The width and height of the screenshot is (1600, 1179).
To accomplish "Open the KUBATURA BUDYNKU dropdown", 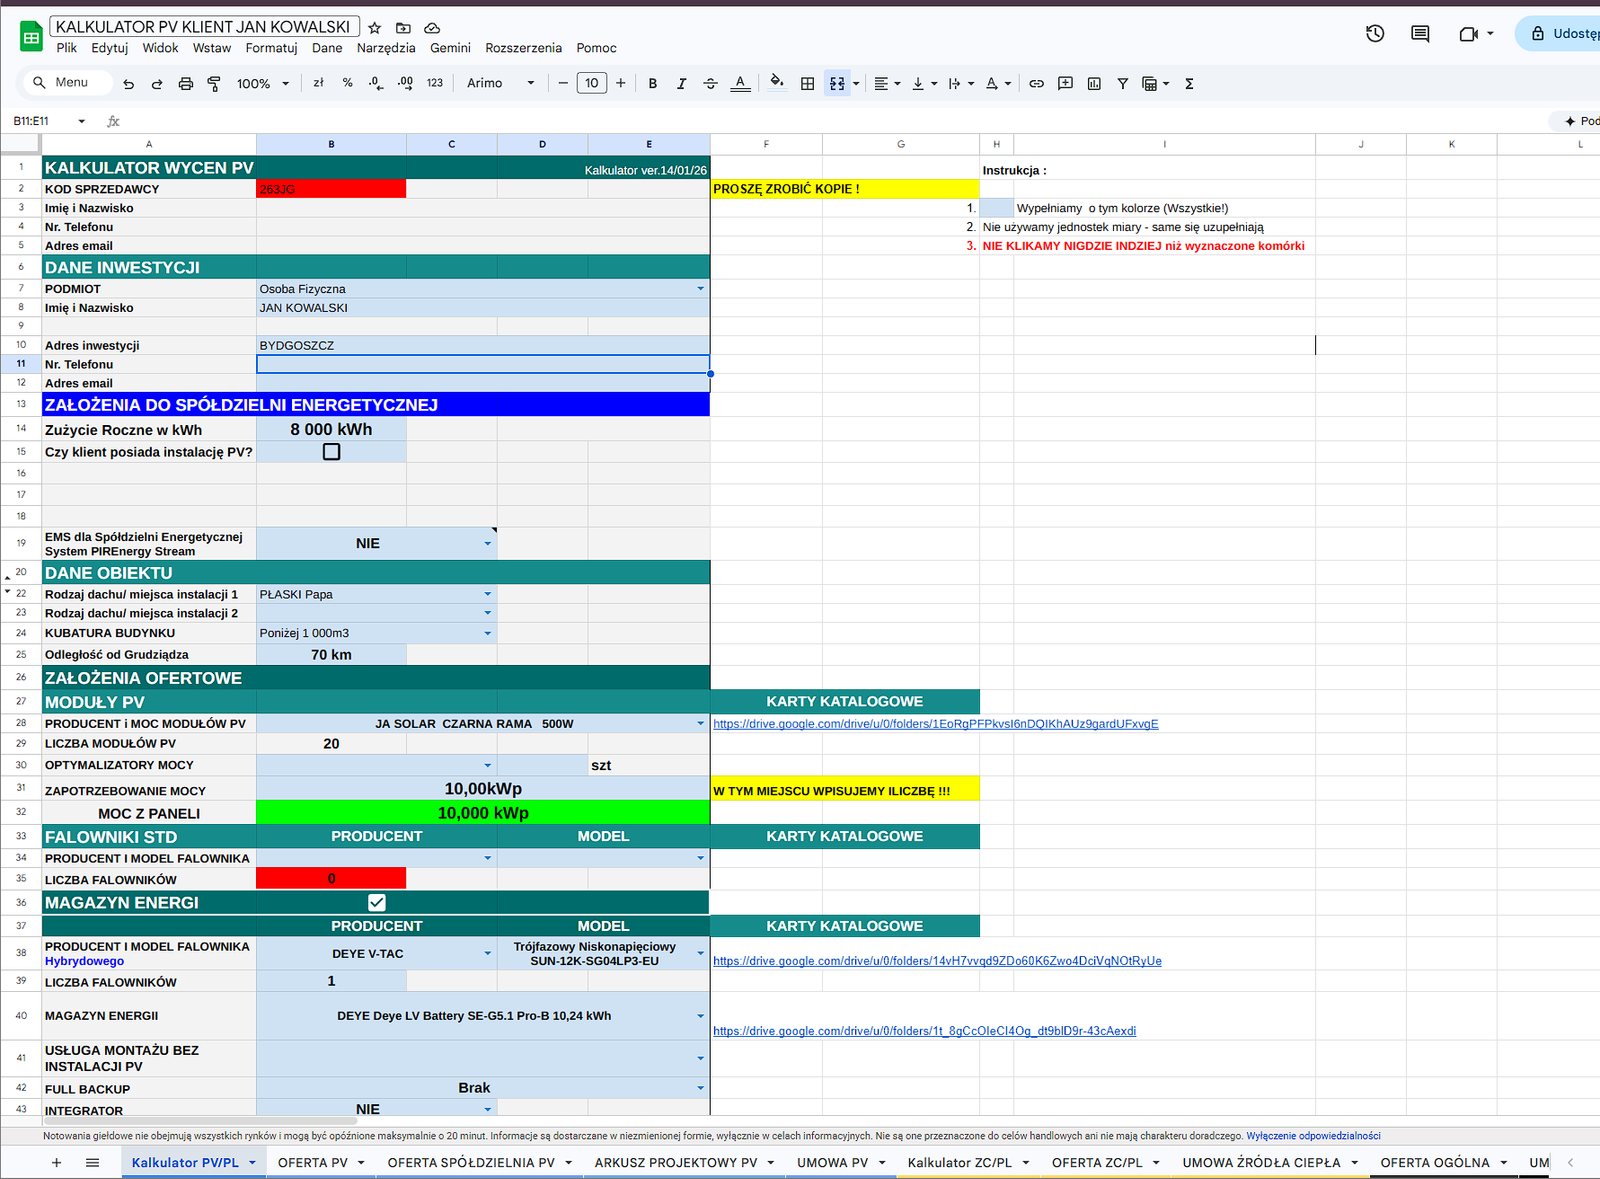I will pos(487,633).
